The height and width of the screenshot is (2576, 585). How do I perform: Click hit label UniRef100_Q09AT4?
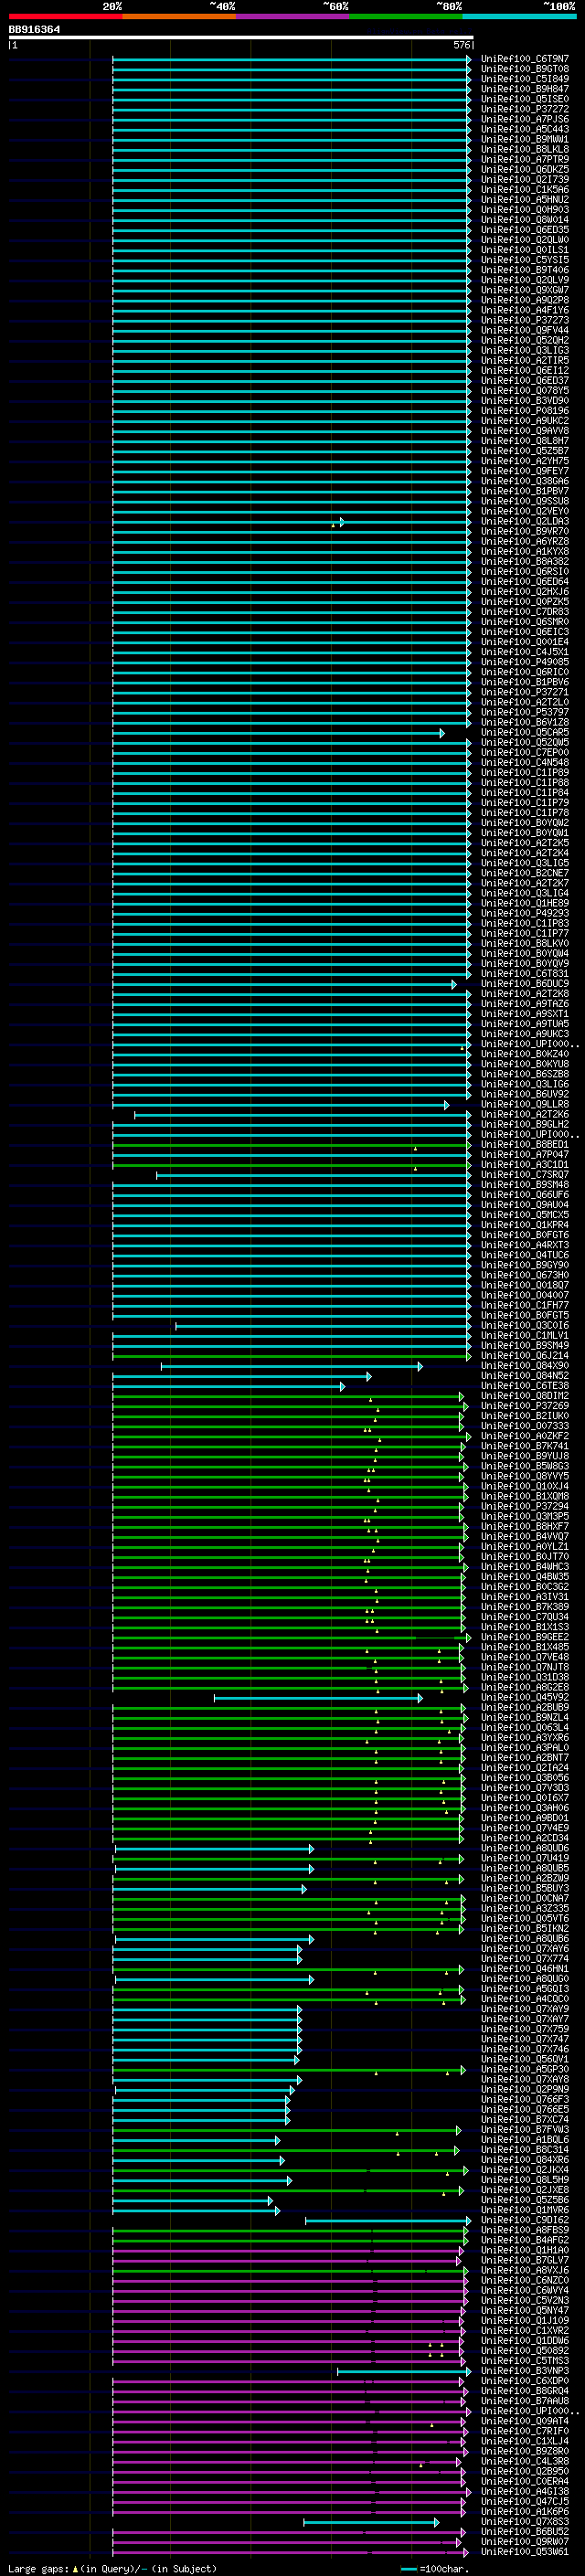pos(525,2421)
